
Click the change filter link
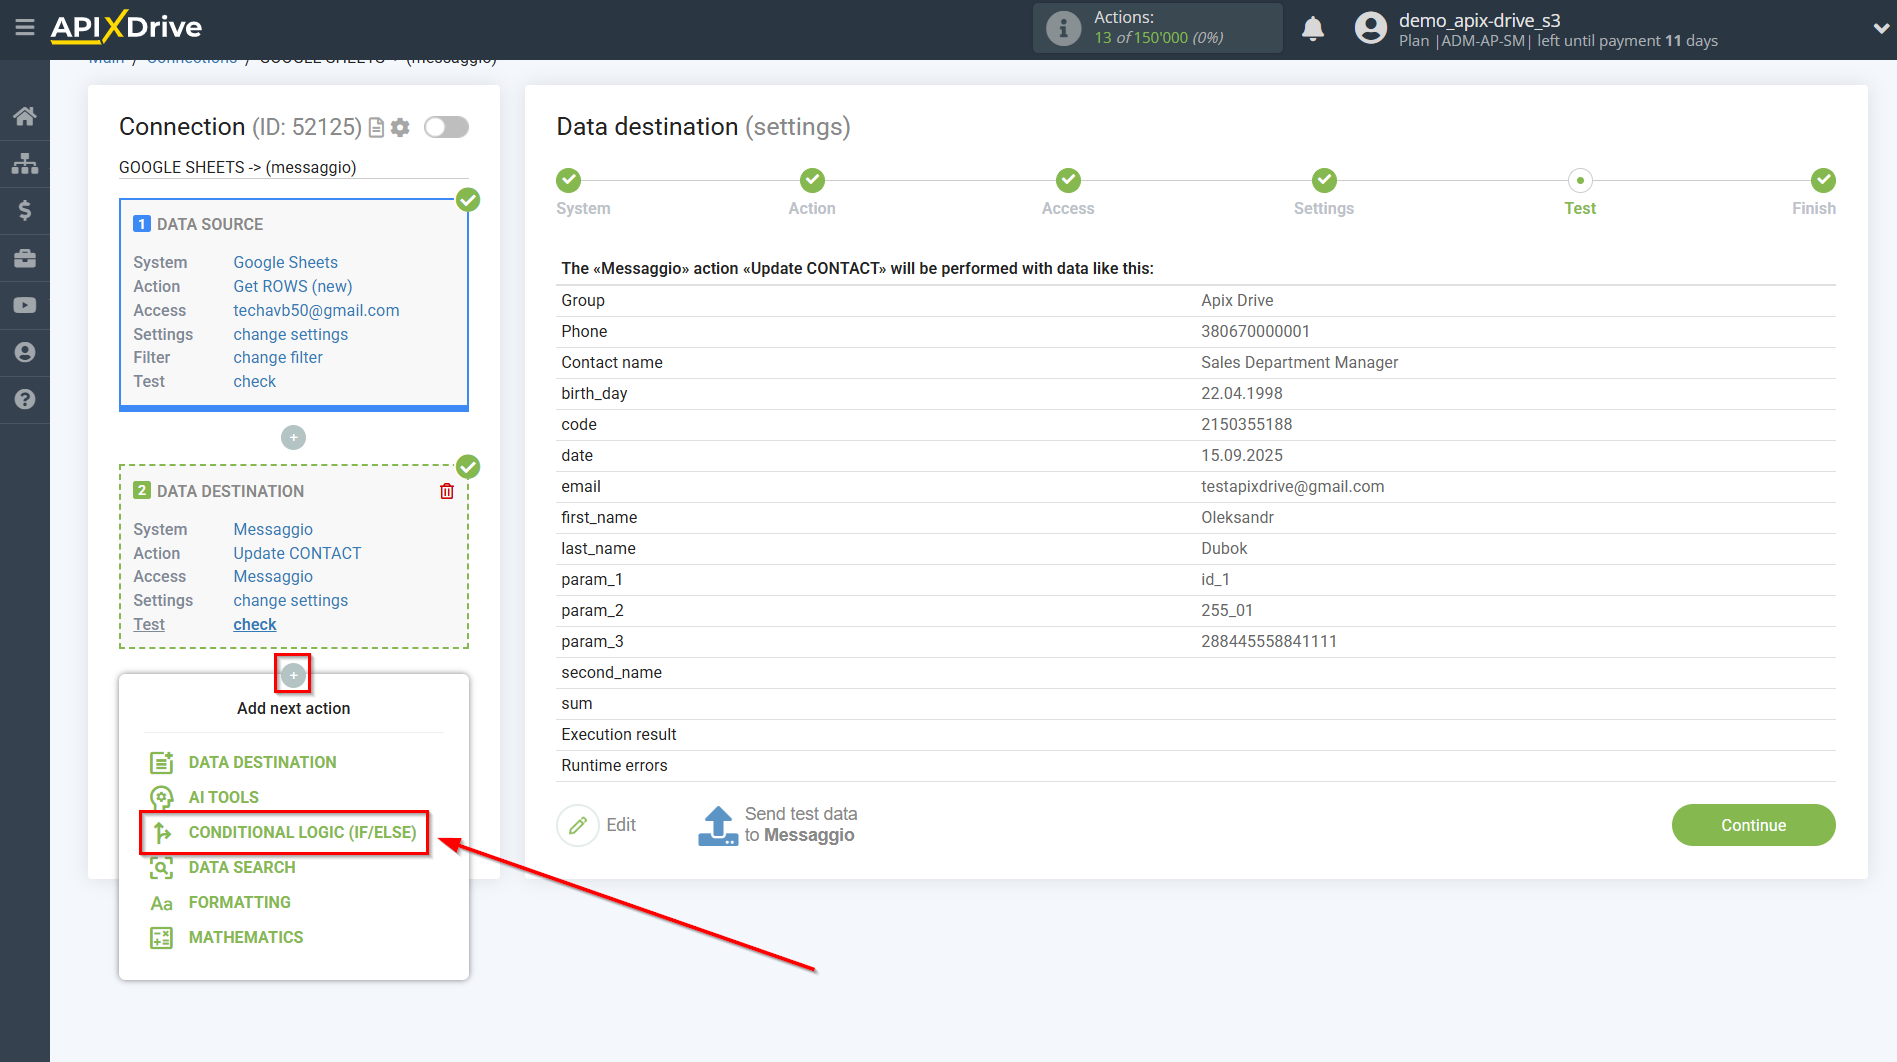pyautogui.click(x=278, y=357)
